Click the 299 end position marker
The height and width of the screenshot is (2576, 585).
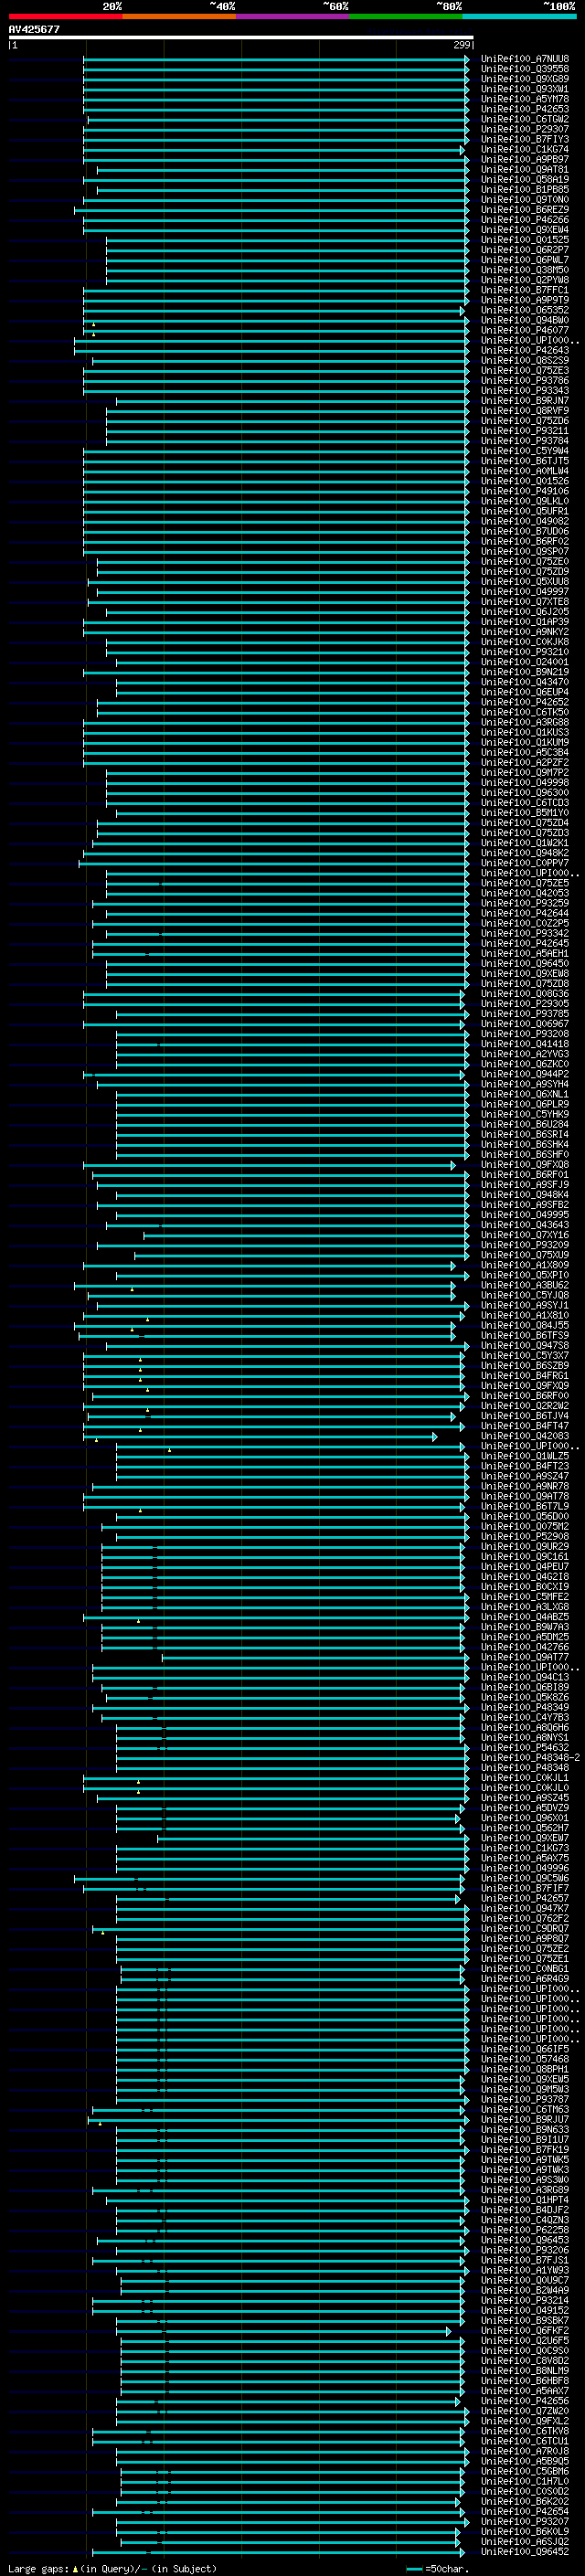462,45
